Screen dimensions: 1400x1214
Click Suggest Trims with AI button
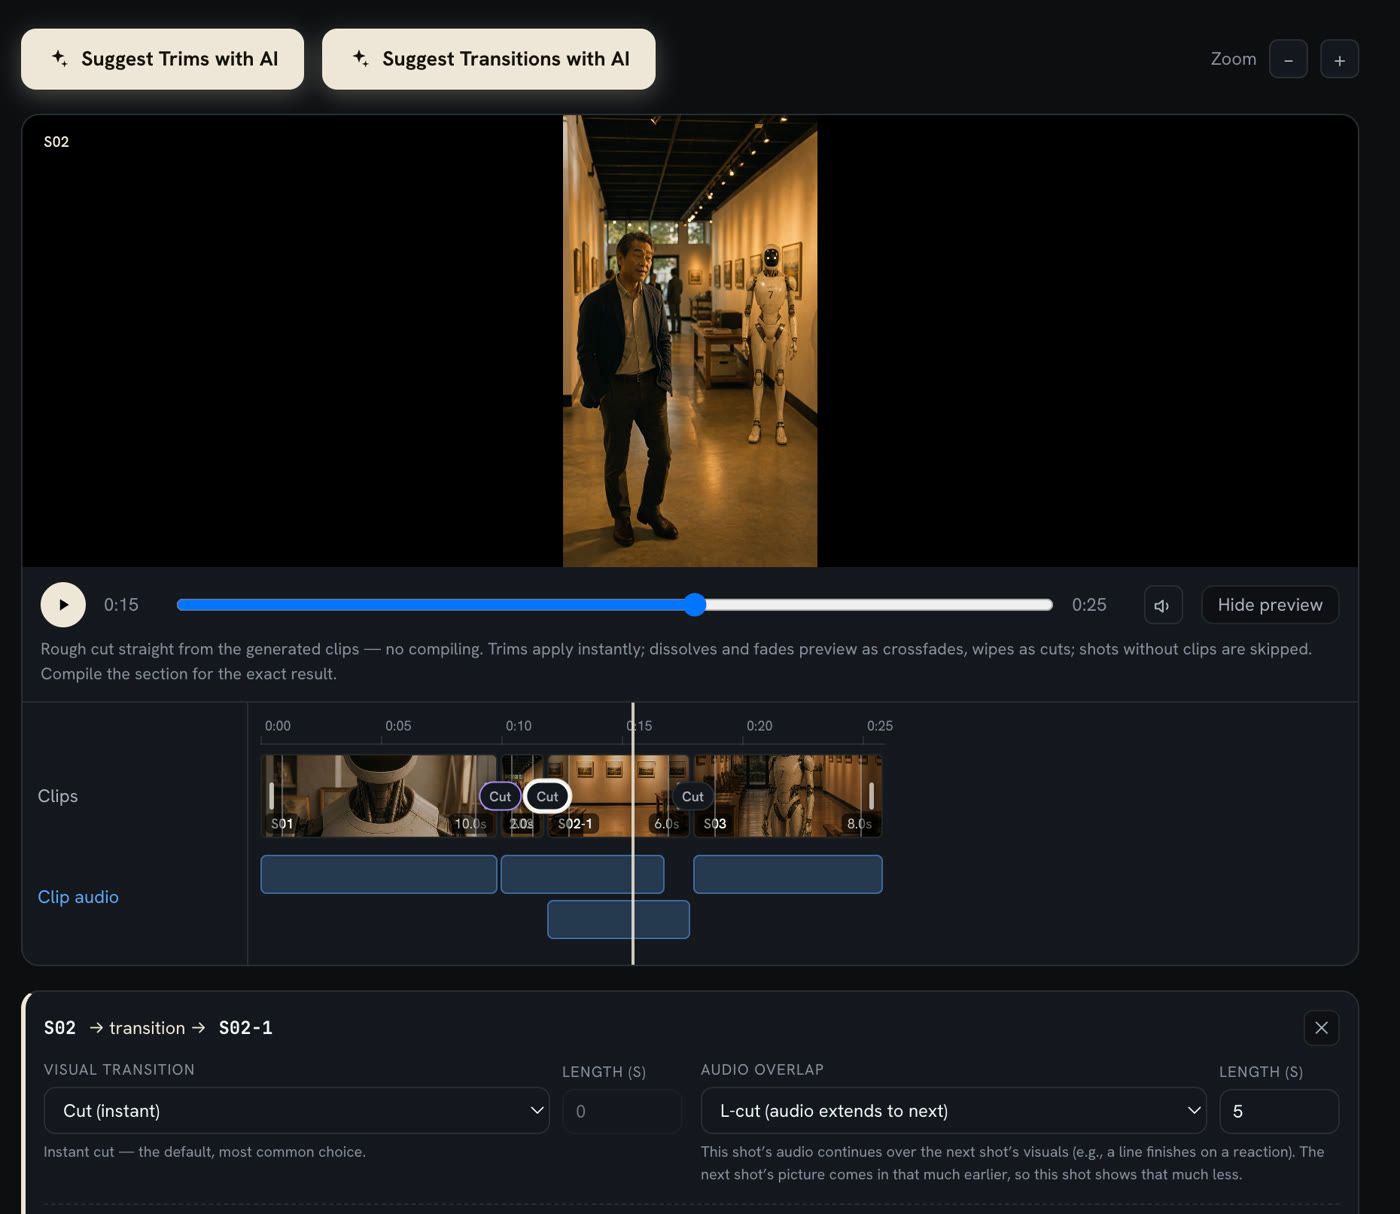click(162, 59)
